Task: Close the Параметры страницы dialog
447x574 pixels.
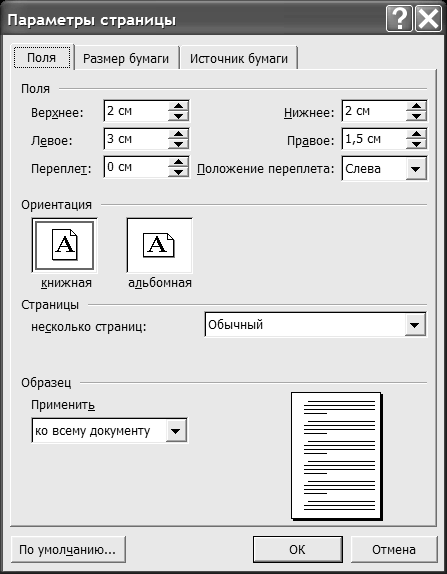Action: 428,20
